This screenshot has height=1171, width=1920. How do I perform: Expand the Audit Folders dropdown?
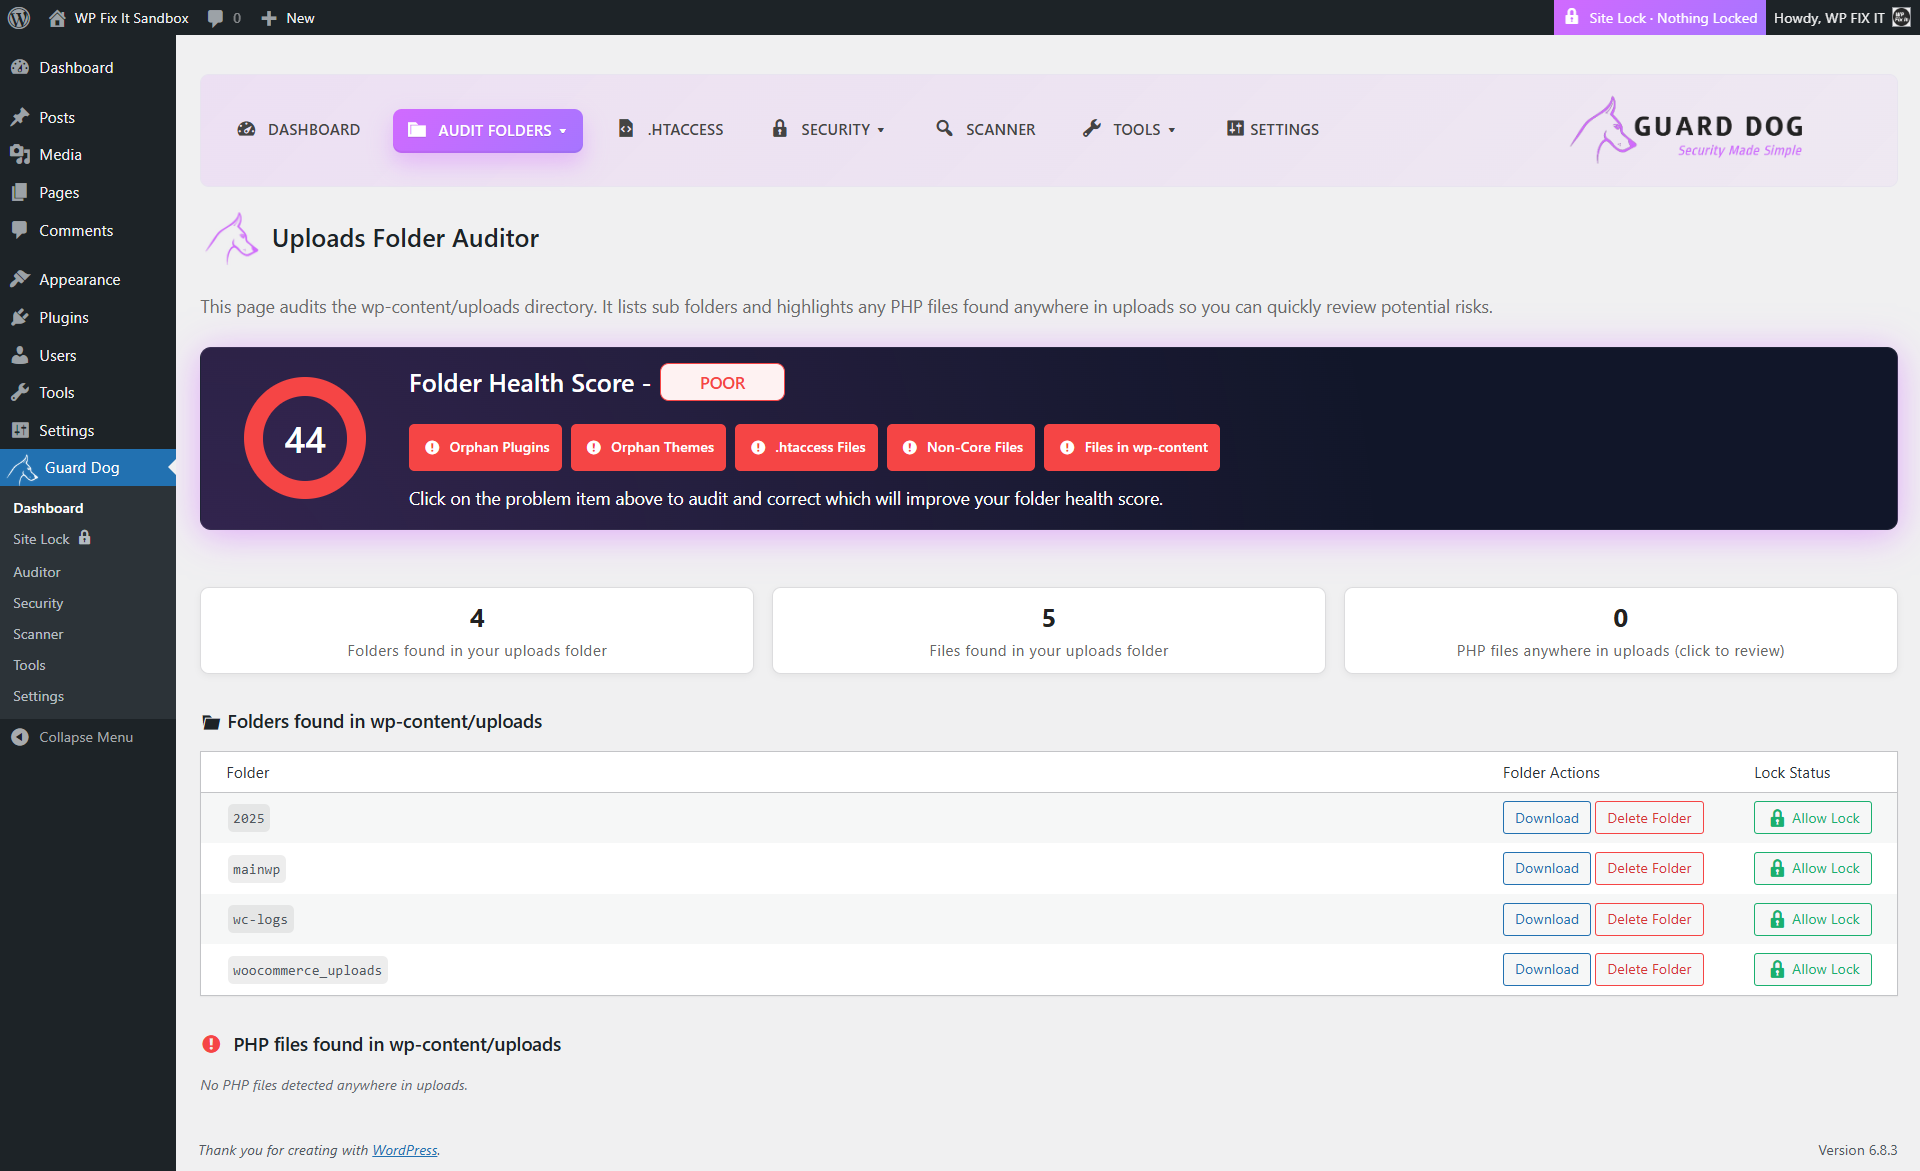[487, 130]
